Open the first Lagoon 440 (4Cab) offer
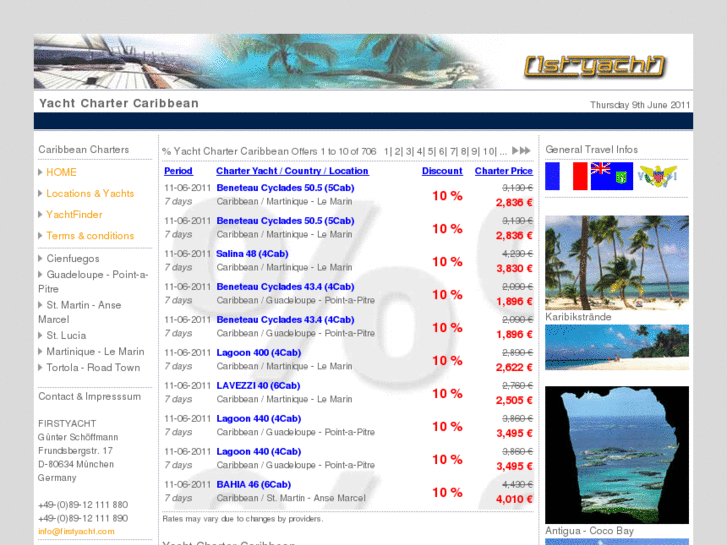The width and height of the screenshot is (727, 545). tap(259, 418)
